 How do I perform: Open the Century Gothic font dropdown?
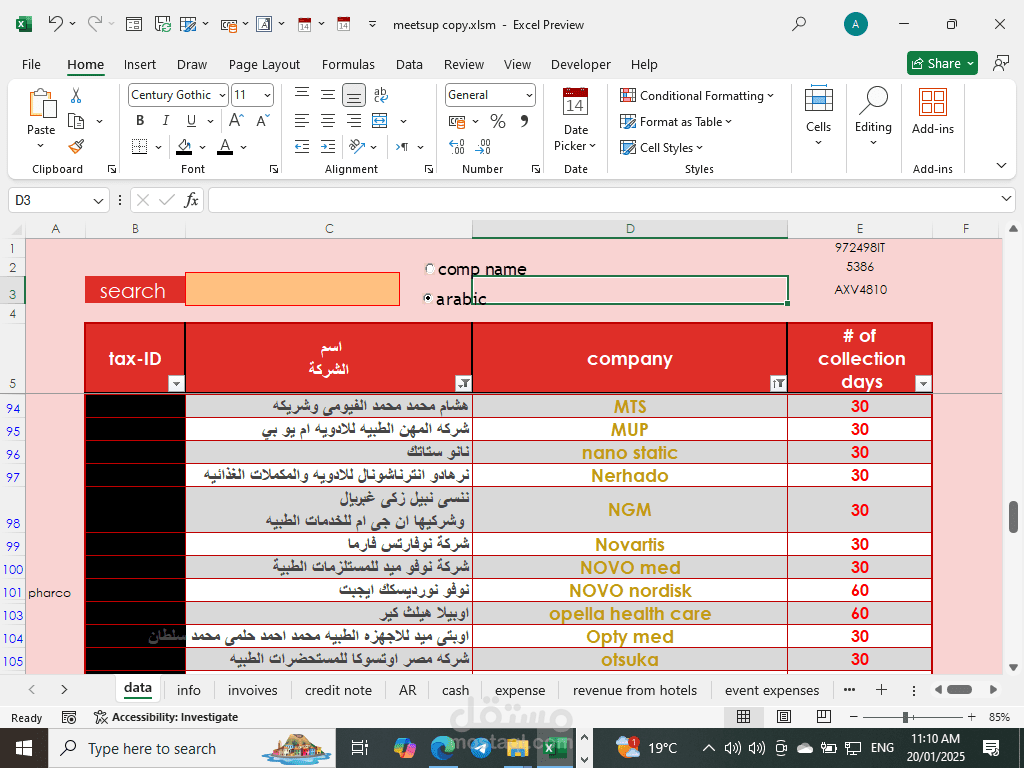click(x=223, y=95)
